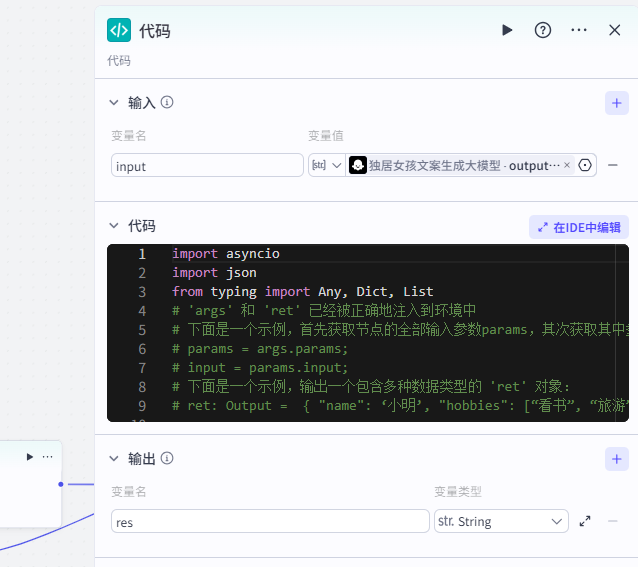Clear the selected output reference tag
638x567 pixels.
coord(567,165)
